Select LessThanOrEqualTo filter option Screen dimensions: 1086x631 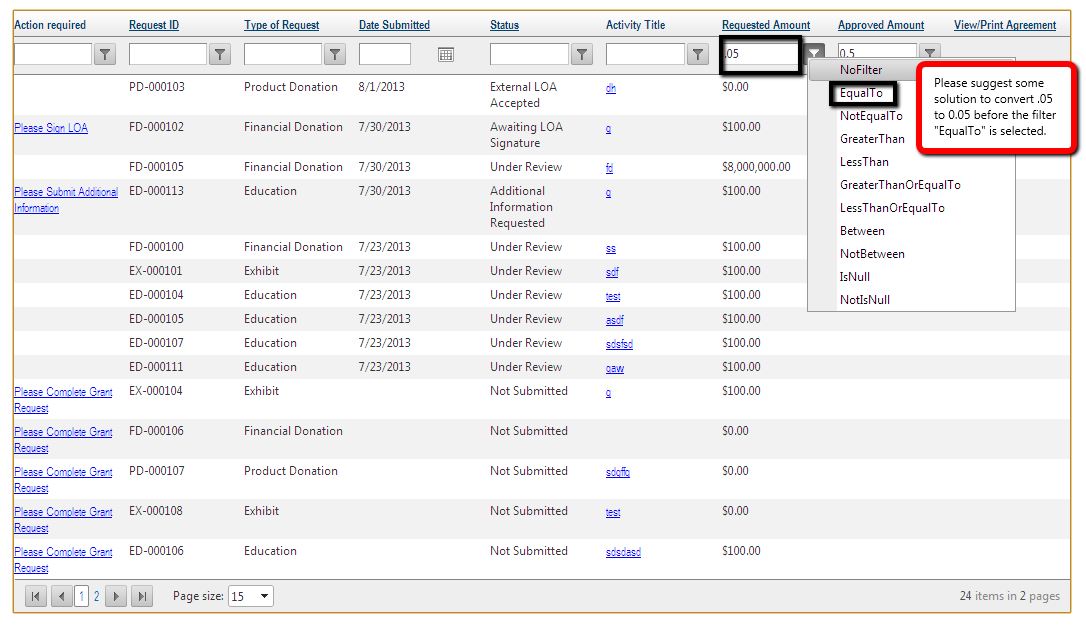coord(892,208)
